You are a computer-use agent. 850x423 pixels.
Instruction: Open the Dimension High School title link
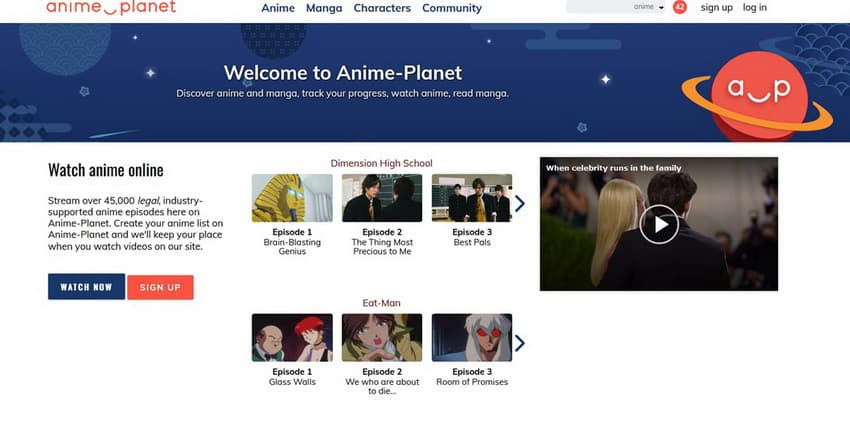pyautogui.click(x=382, y=163)
